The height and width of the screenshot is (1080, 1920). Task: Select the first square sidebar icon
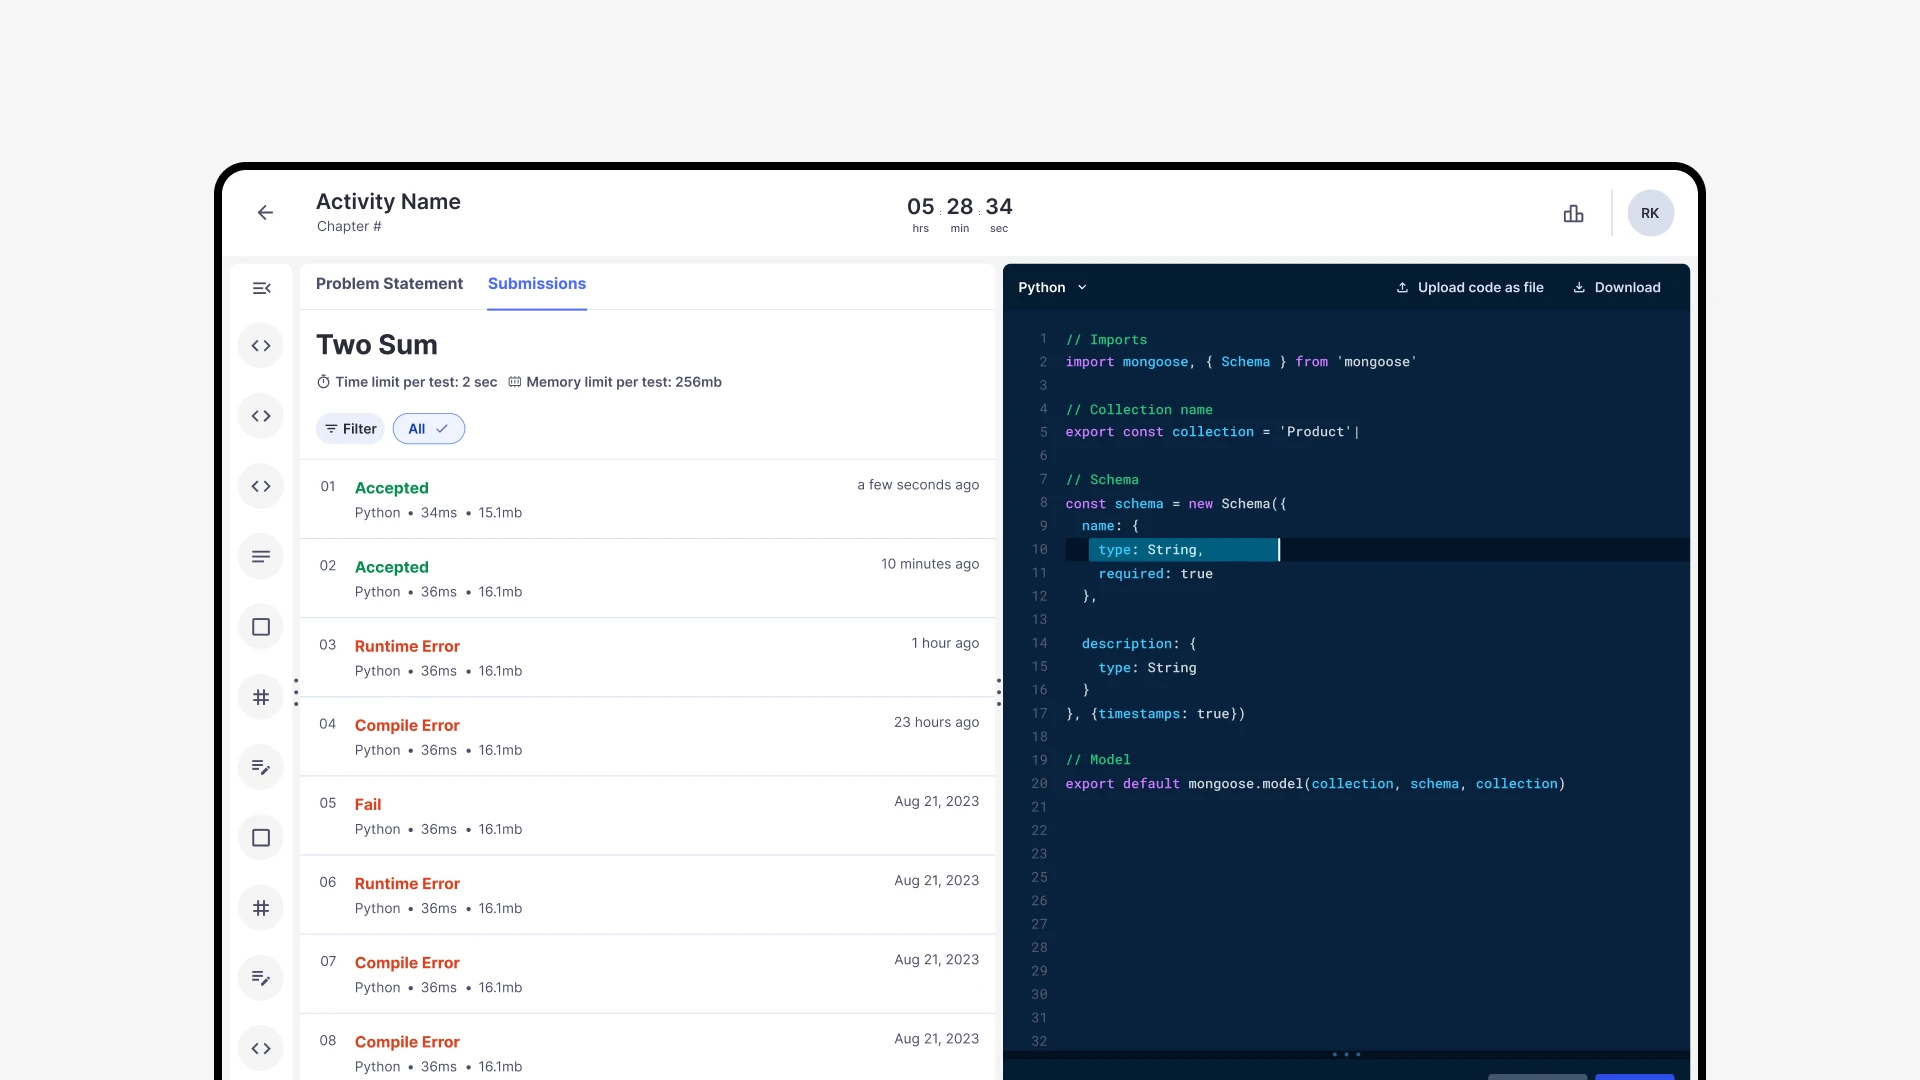(261, 627)
